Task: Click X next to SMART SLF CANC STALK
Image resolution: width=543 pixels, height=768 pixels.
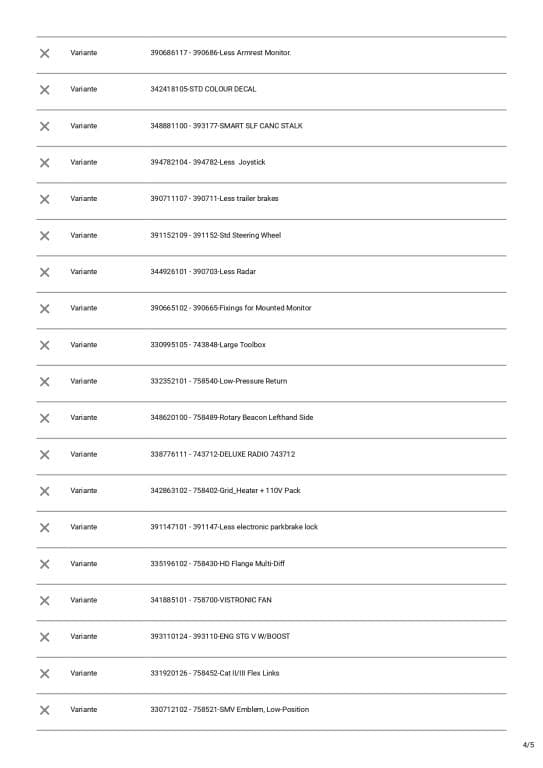Action: tap(45, 126)
